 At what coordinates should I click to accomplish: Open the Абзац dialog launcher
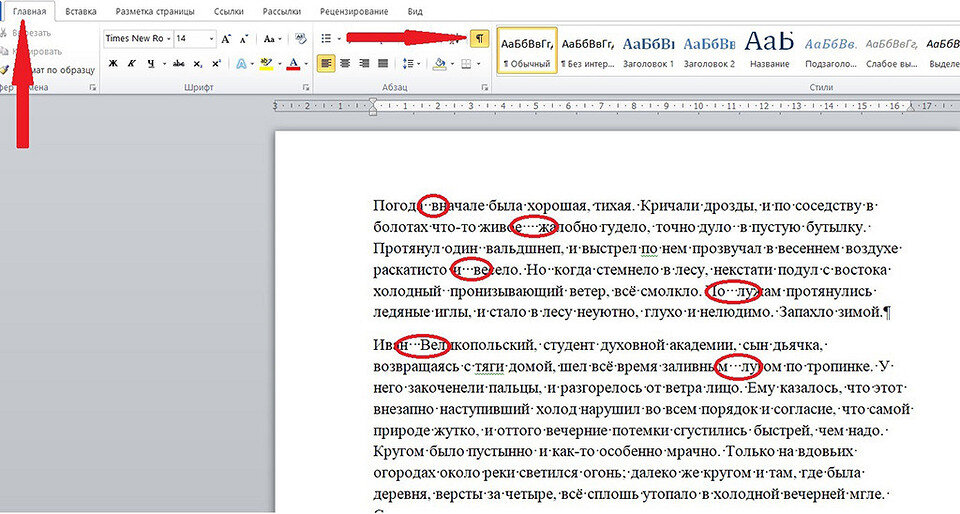(485, 88)
